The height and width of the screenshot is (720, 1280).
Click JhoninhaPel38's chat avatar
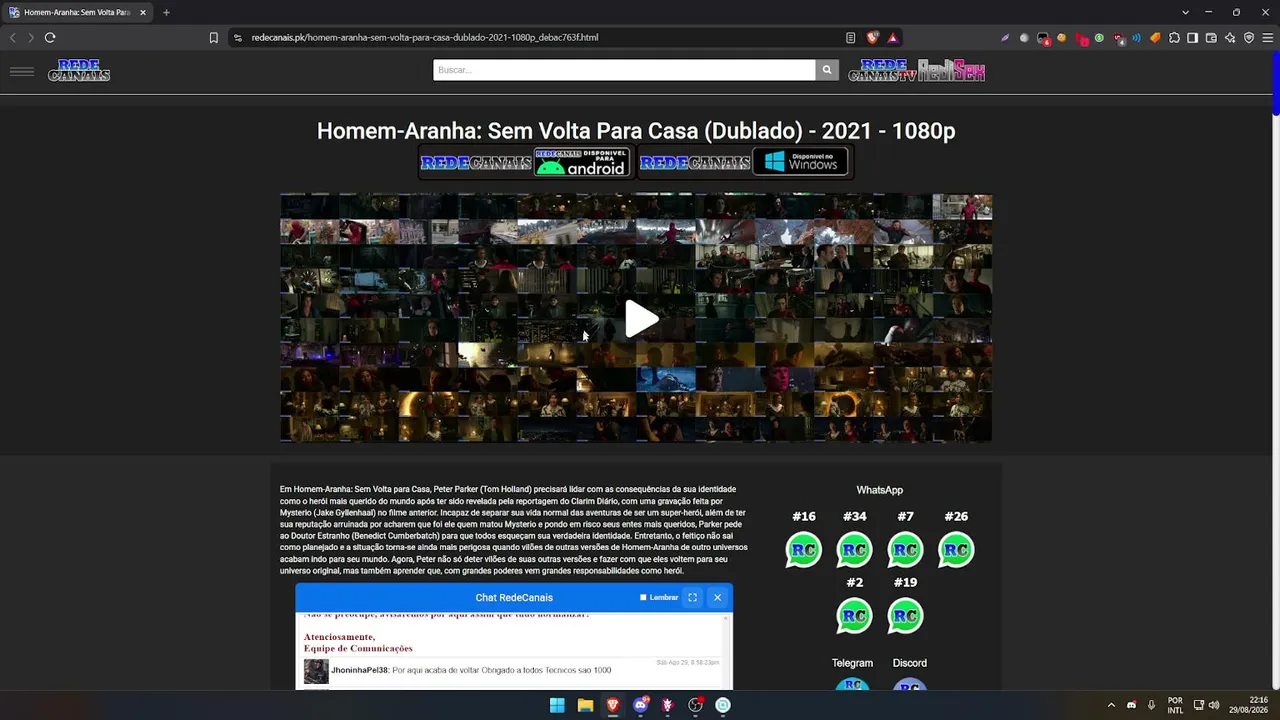(x=316, y=671)
